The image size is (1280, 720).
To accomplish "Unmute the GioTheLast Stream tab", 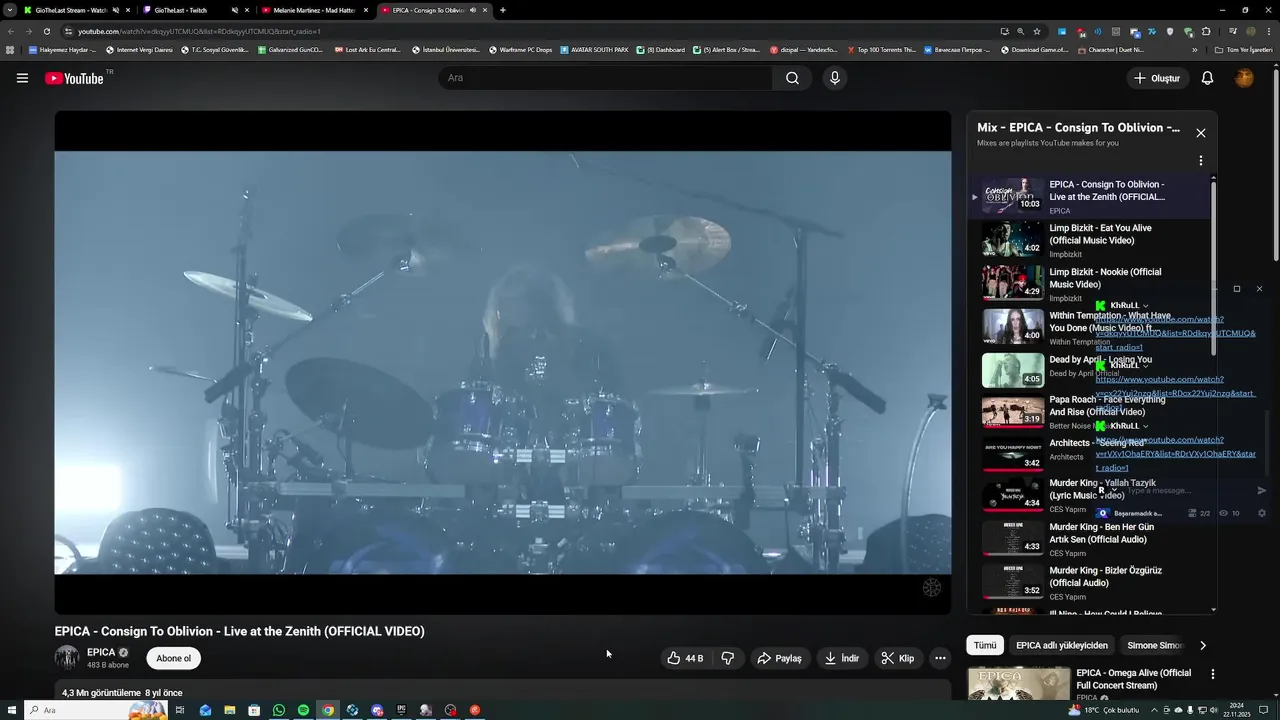I will tap(115, 10).
